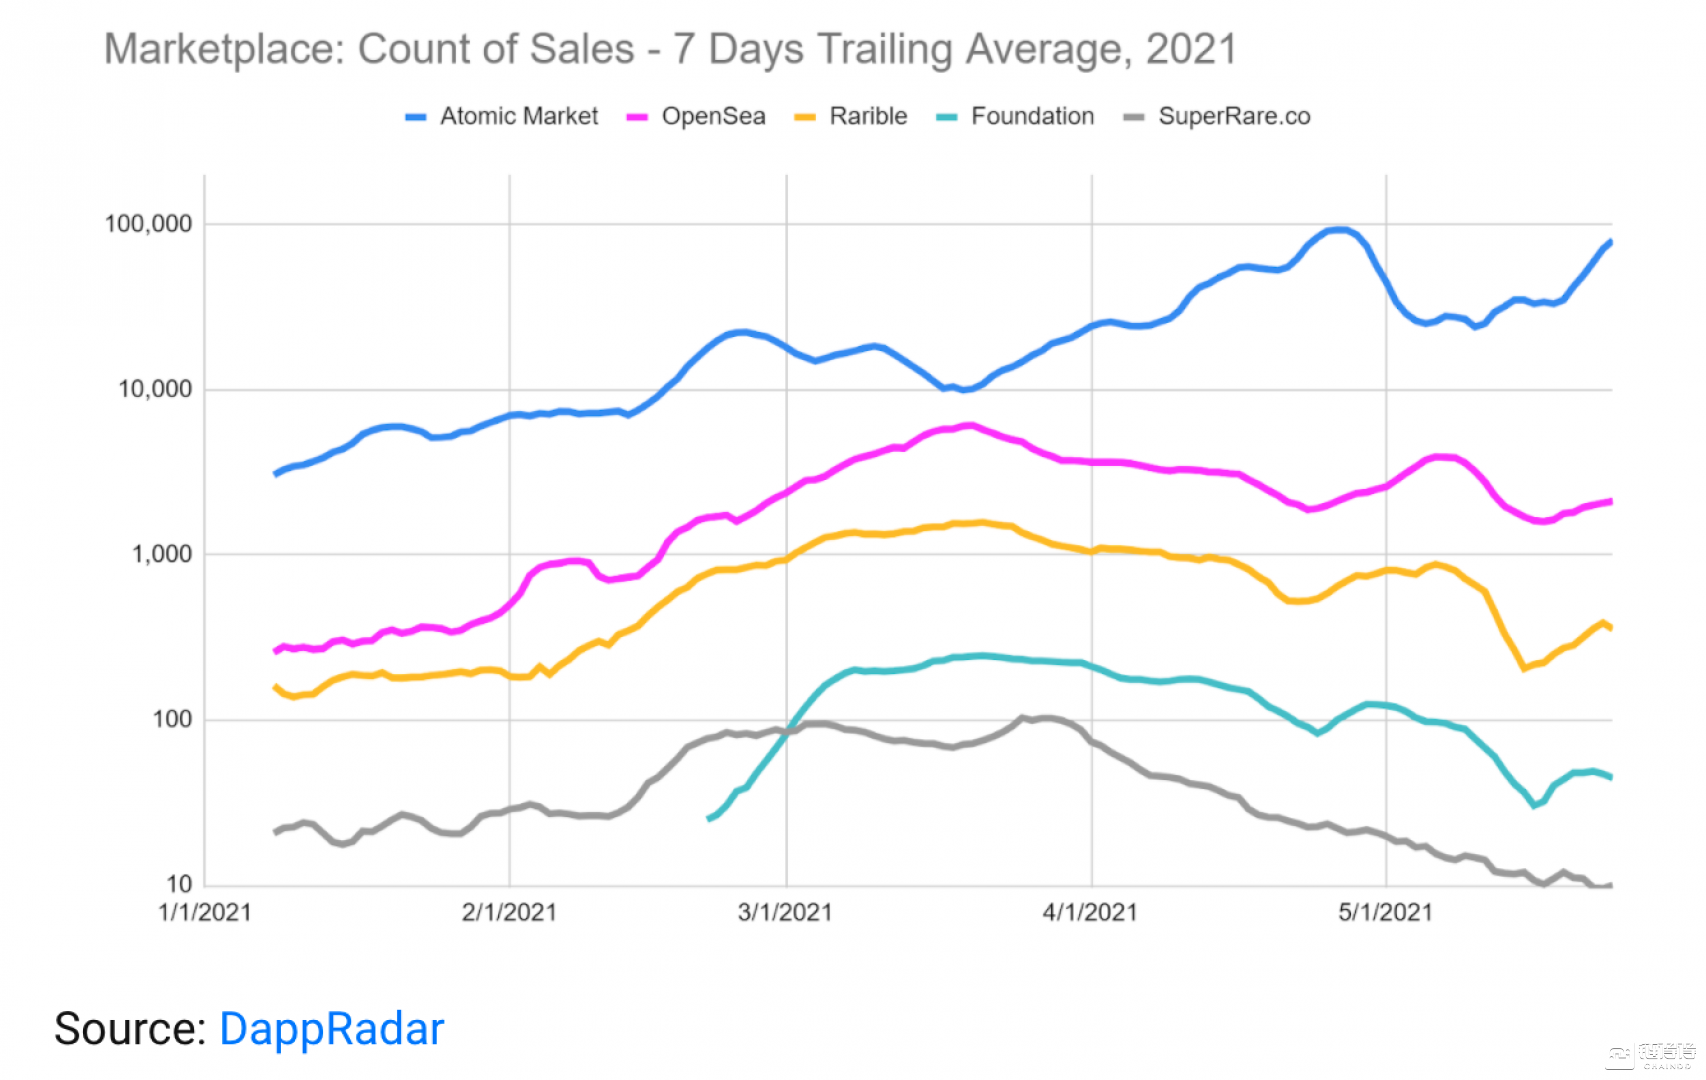Screen dimensions: 1706x1080
Task: Select the Rarible legend label
Action: pyautogui.click(x=868, y=117)
